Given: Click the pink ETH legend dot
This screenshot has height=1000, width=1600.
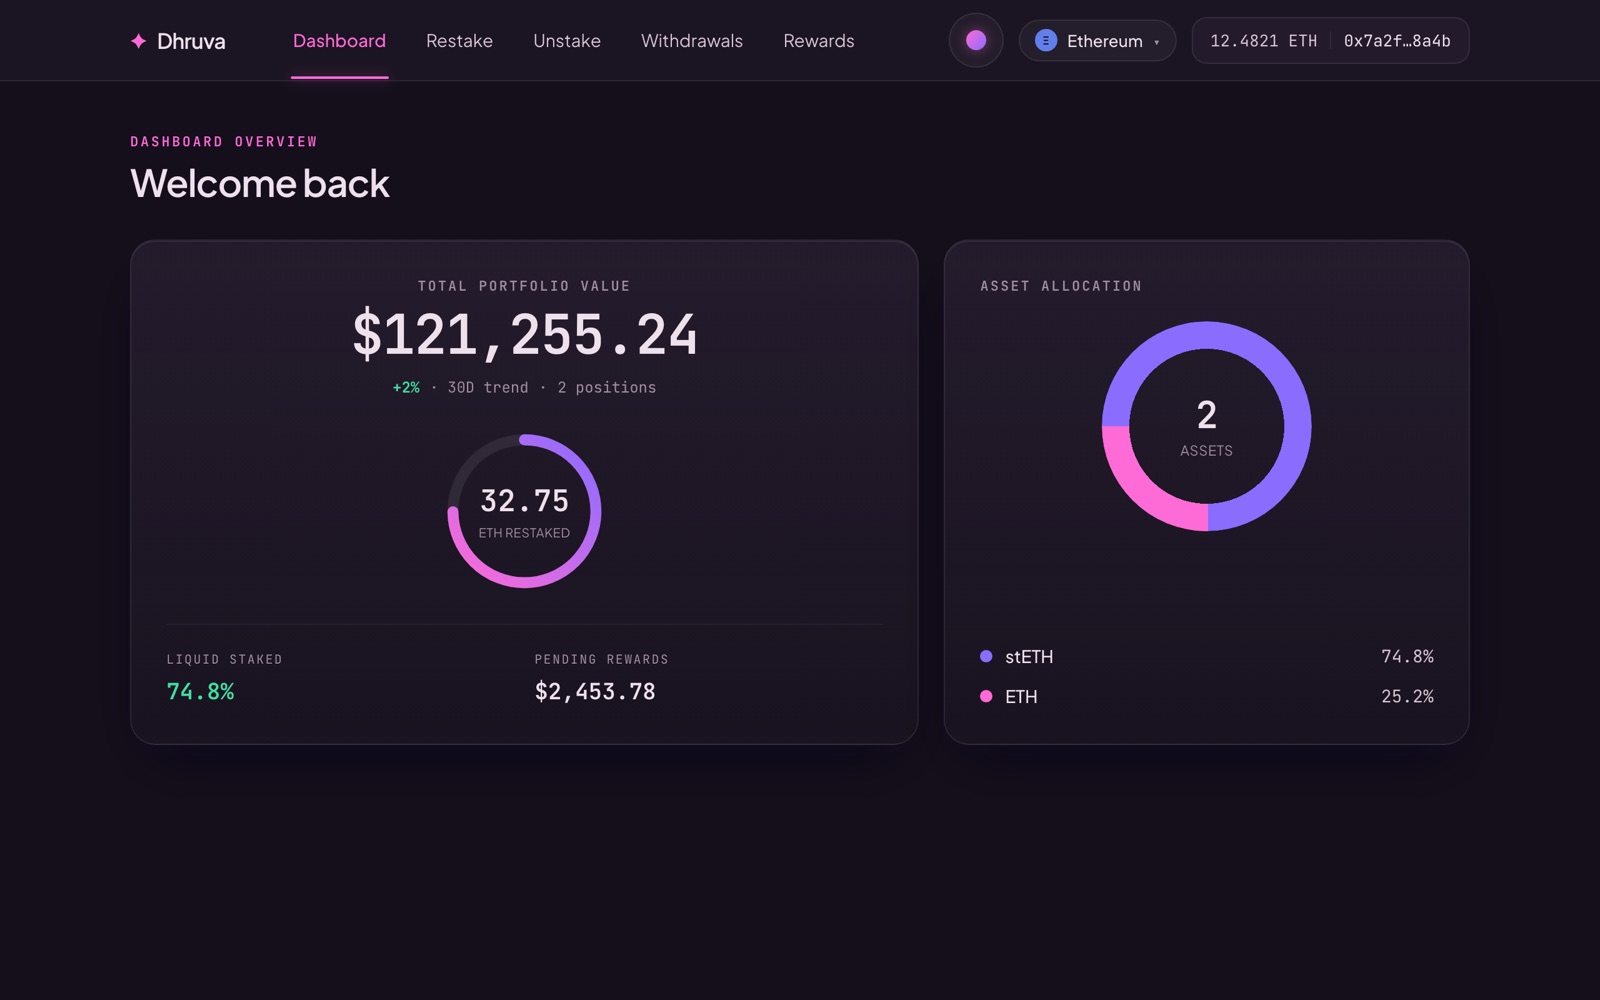Looking at the screenshot, I should [x=986, y=696].
